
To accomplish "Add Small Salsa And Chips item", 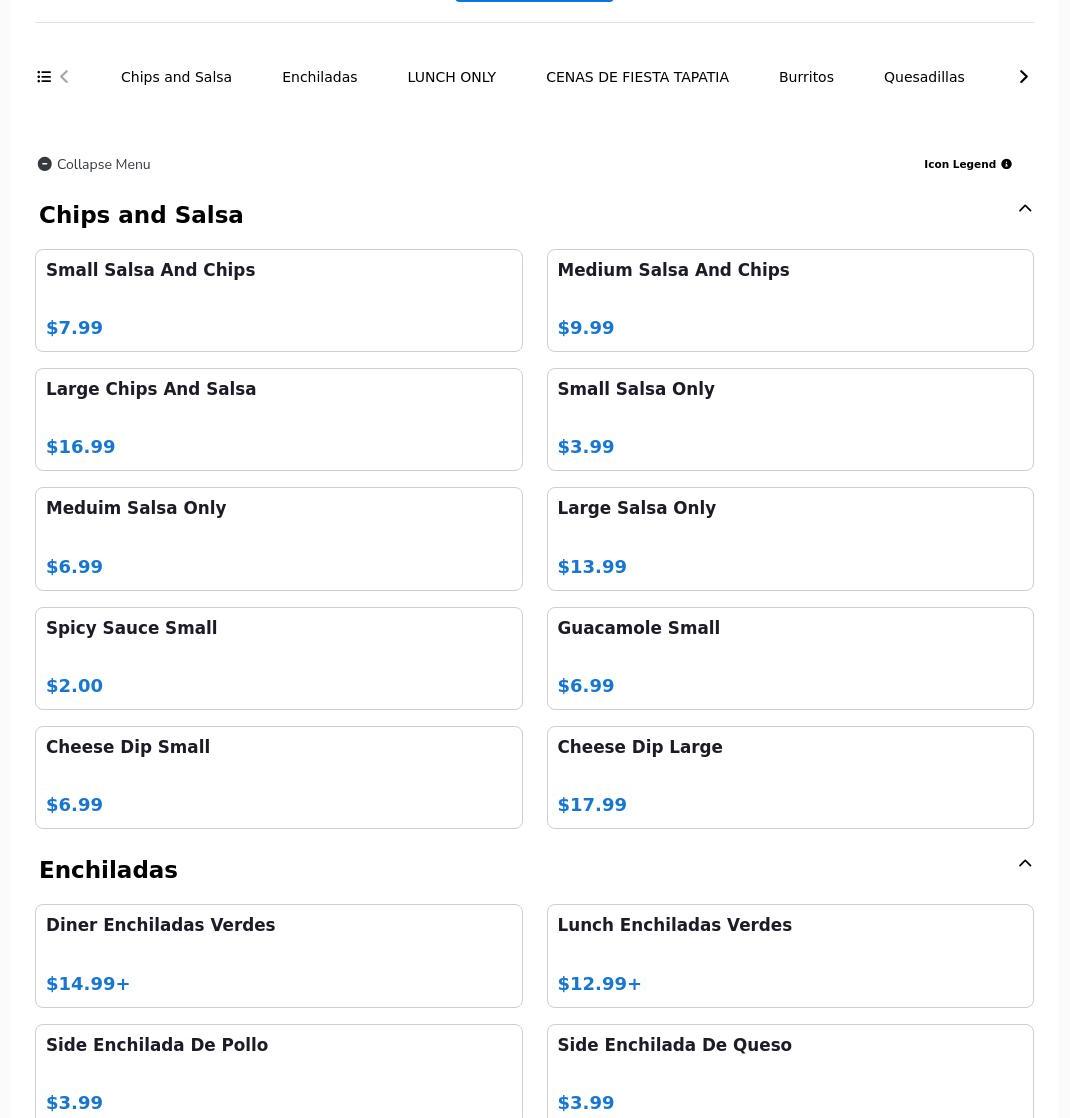I will tap(278, 300).
